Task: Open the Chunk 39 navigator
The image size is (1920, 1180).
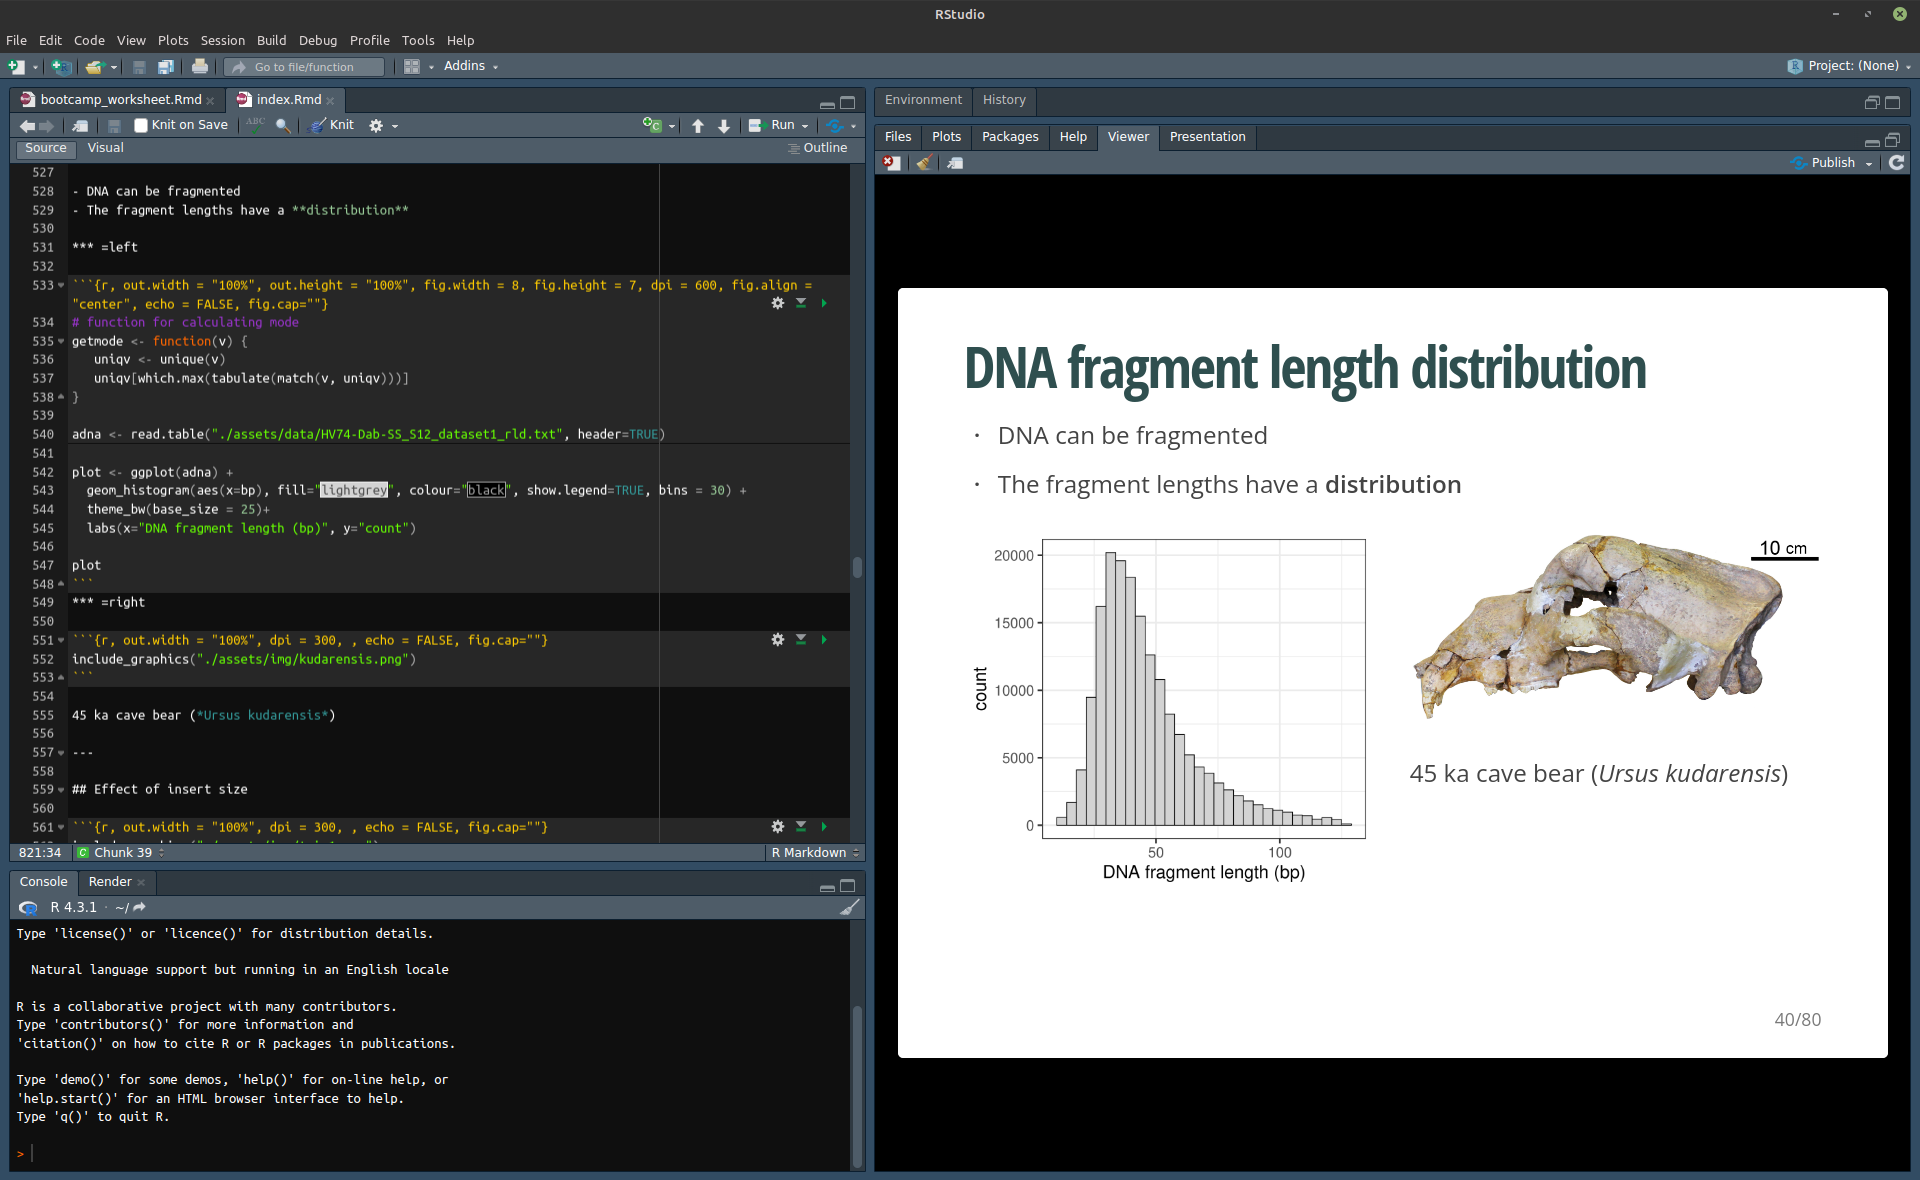Action: [x=122, y=852]
